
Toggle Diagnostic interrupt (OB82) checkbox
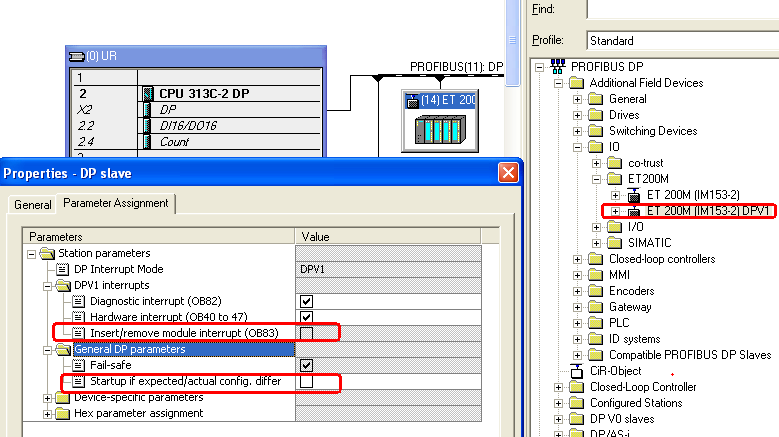(x=307, y=301)
